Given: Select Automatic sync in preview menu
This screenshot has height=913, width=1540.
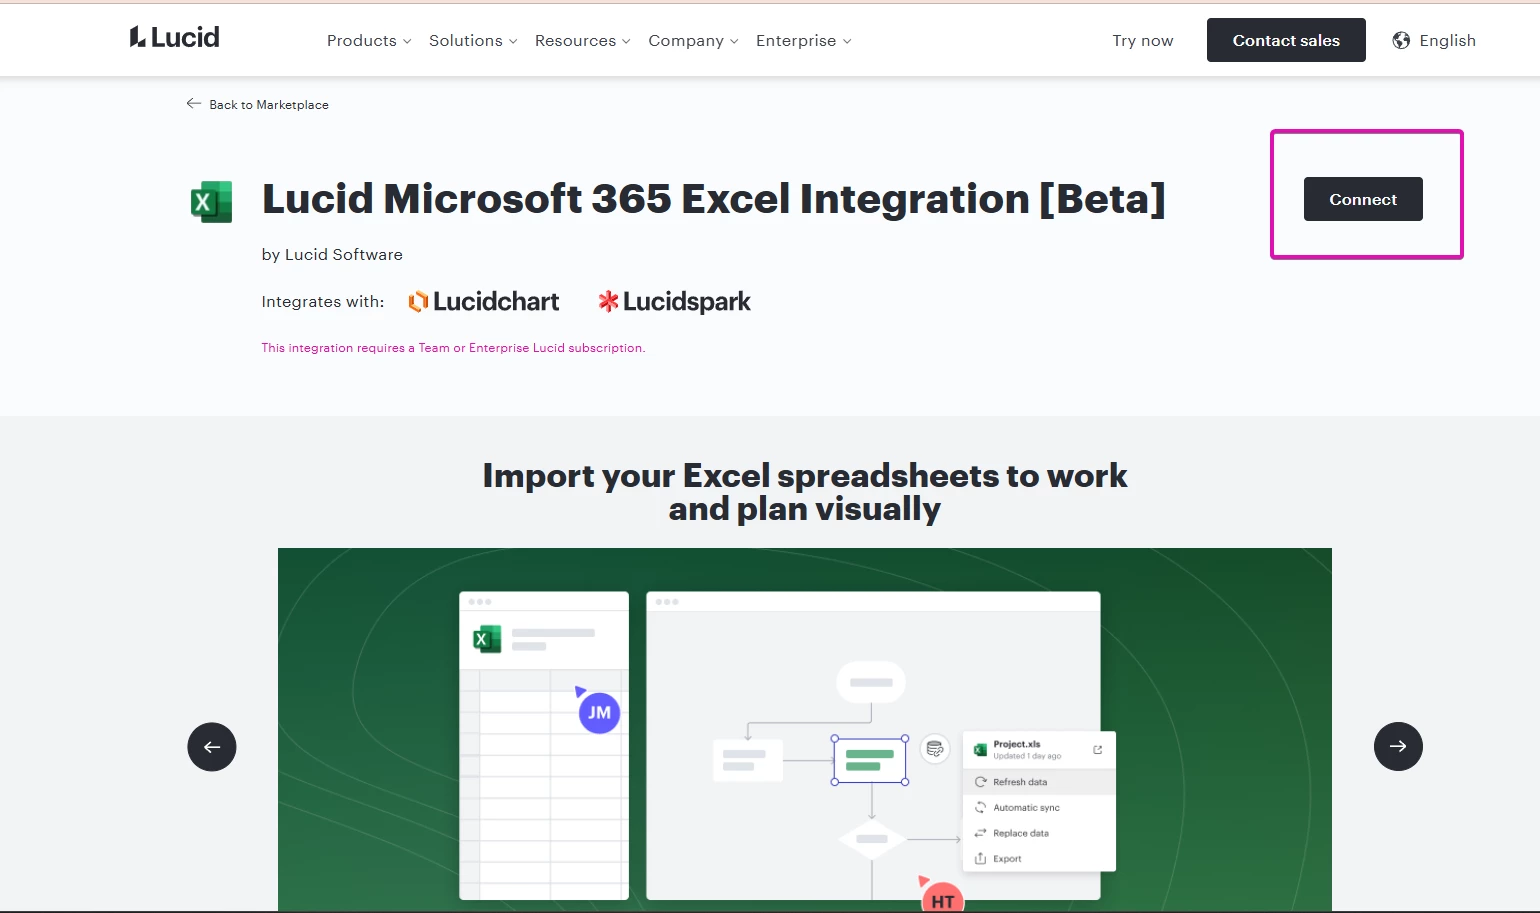Looking at the screenshot, I should coord(1039,808).
